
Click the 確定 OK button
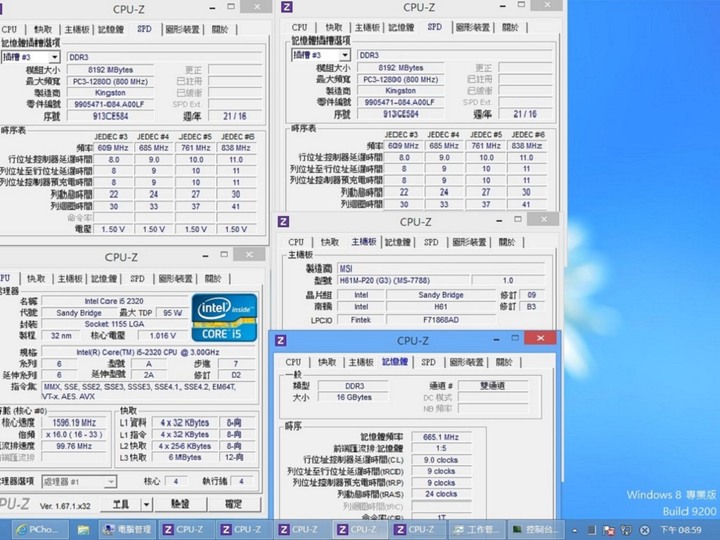pyautogui.click(x=234, y=504)
